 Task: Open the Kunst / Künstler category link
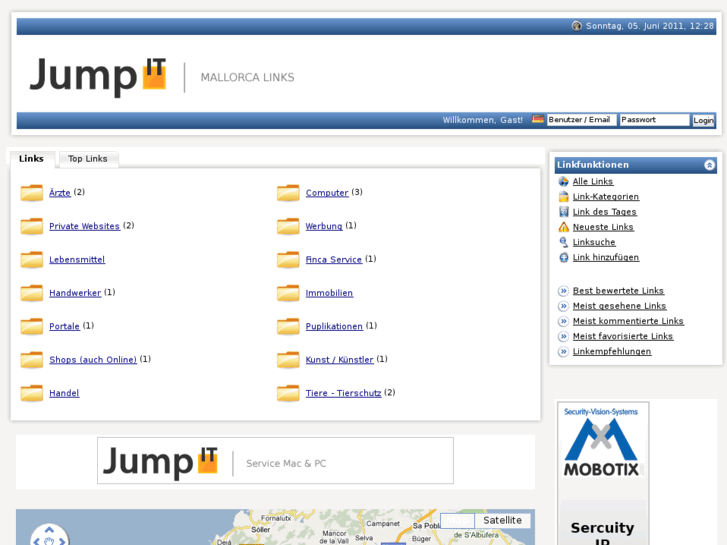pos(339,359)
